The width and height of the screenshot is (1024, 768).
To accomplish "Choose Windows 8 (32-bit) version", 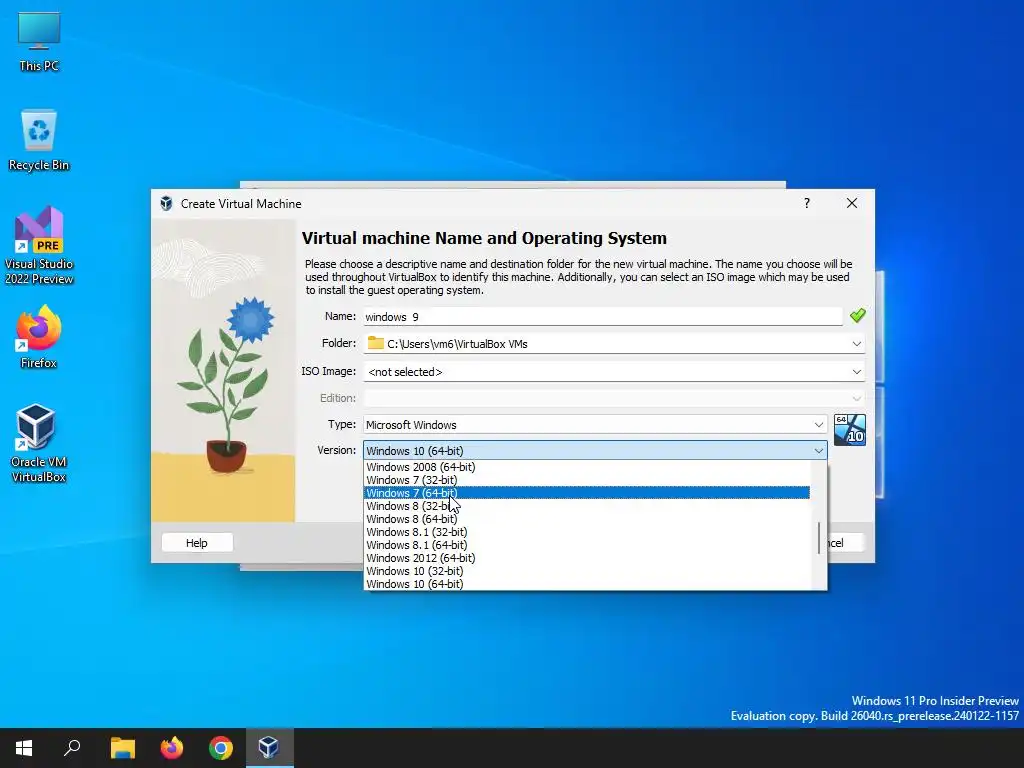I will click(586, 506).
